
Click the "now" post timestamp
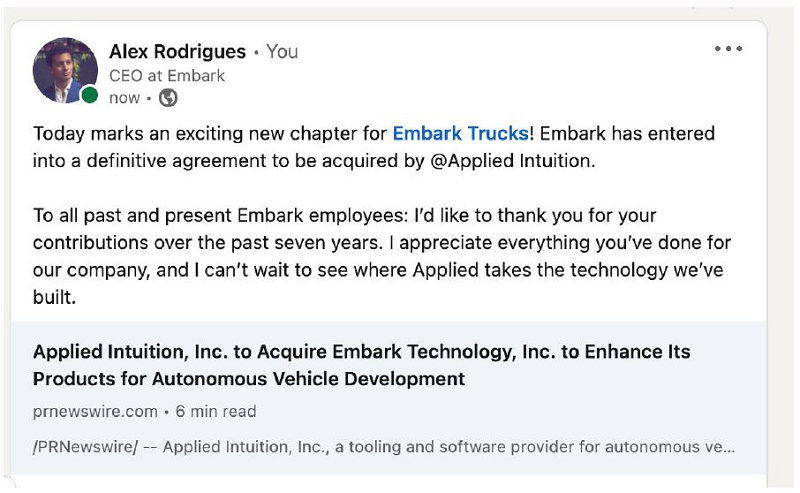click(x=124, y=98)
